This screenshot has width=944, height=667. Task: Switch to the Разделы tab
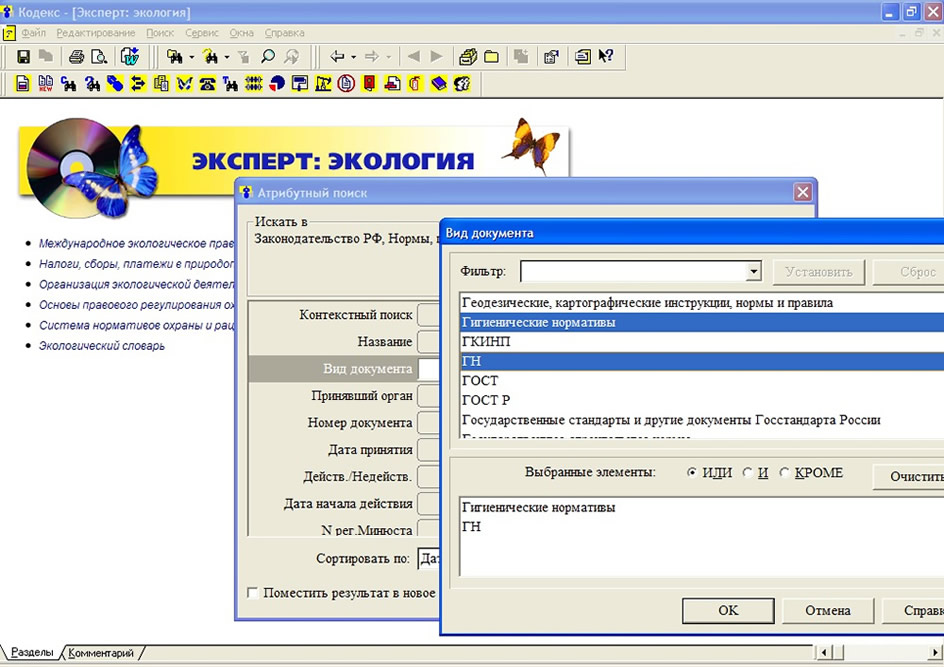coord(31,653)
